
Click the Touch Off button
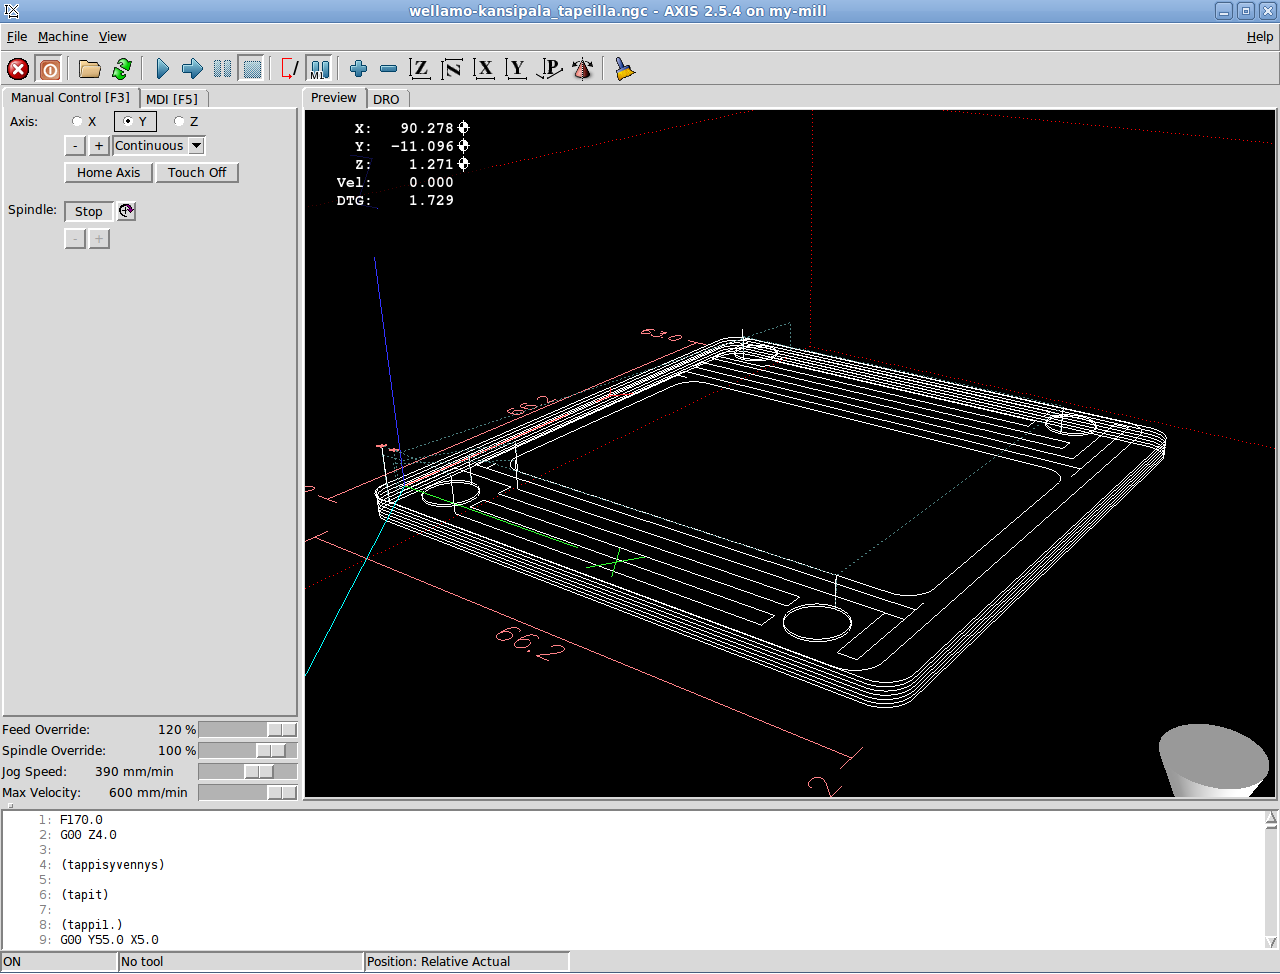point(197,173)
